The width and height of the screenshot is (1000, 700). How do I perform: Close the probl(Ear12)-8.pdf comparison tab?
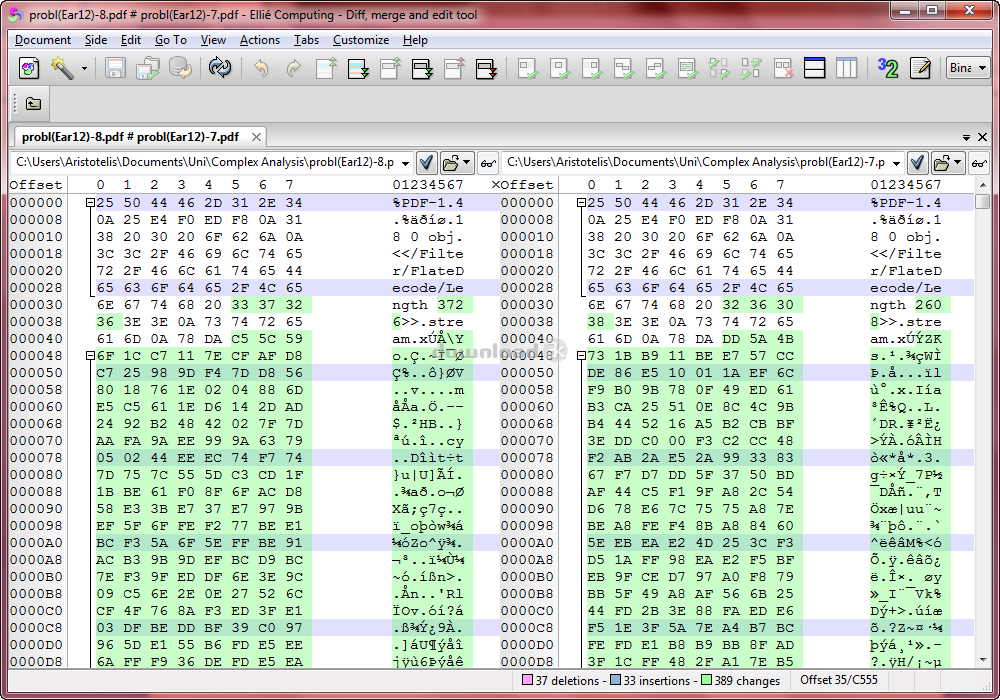pyautogui.click(x=256, y=137)
